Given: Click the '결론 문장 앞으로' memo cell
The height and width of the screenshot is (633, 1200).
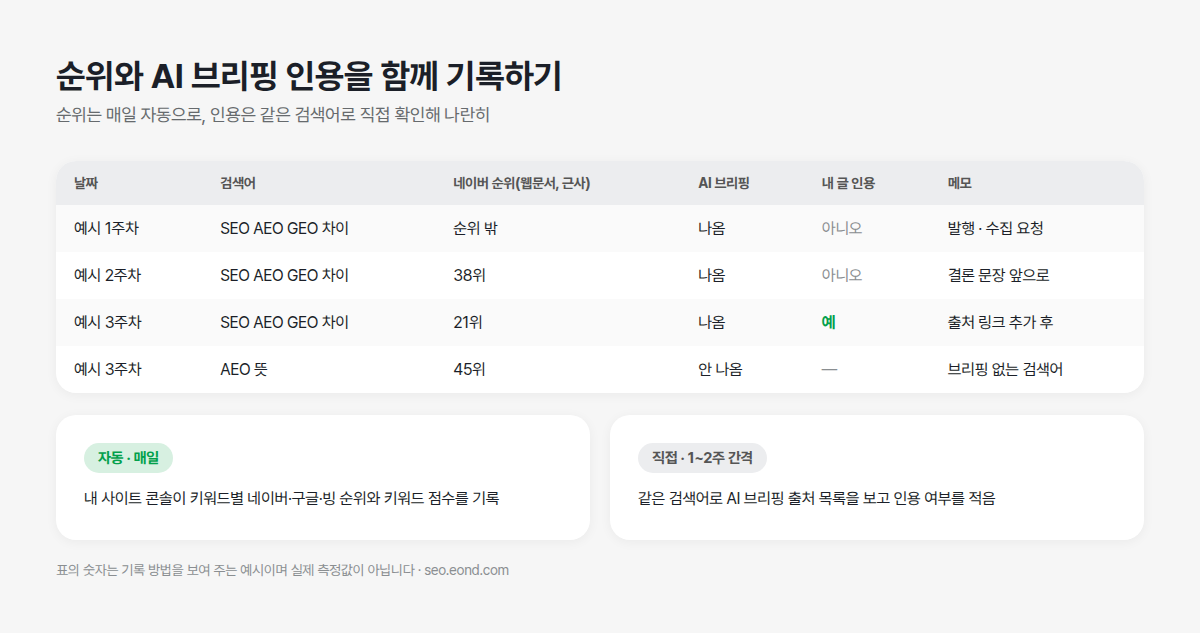Looking at the screenshot, I should click(x=998, y=275).
